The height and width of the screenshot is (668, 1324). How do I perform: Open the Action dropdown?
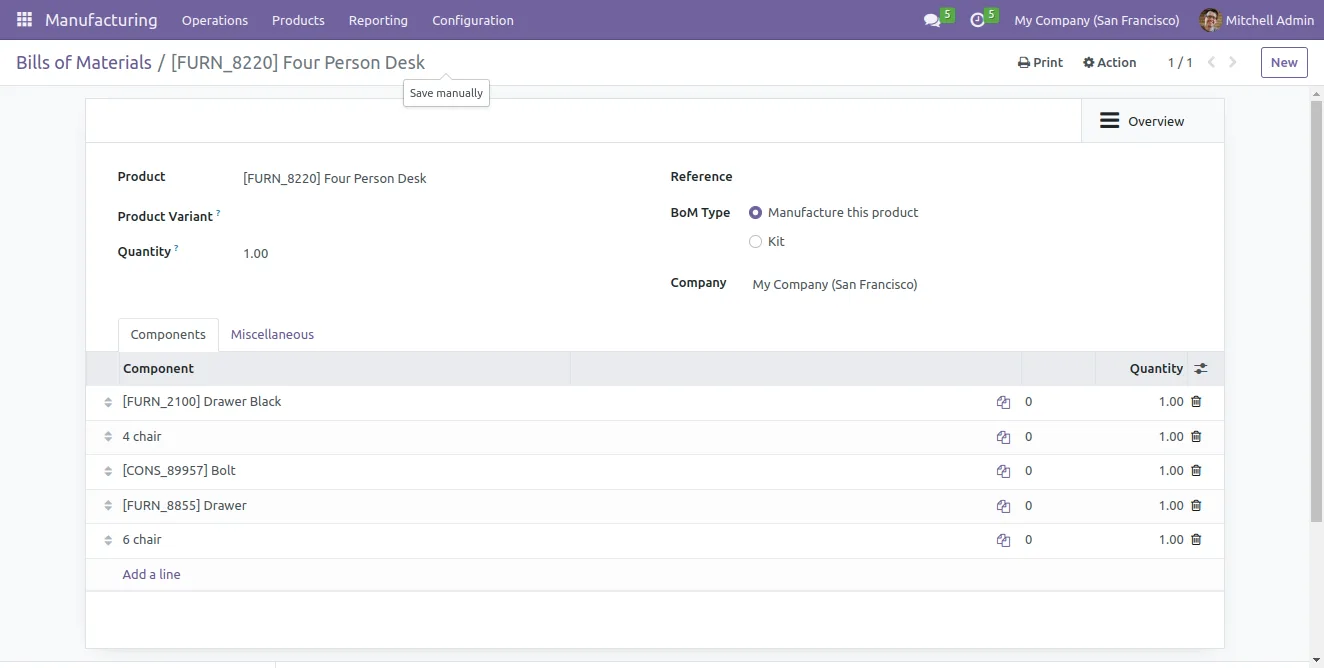[1109, 62]
